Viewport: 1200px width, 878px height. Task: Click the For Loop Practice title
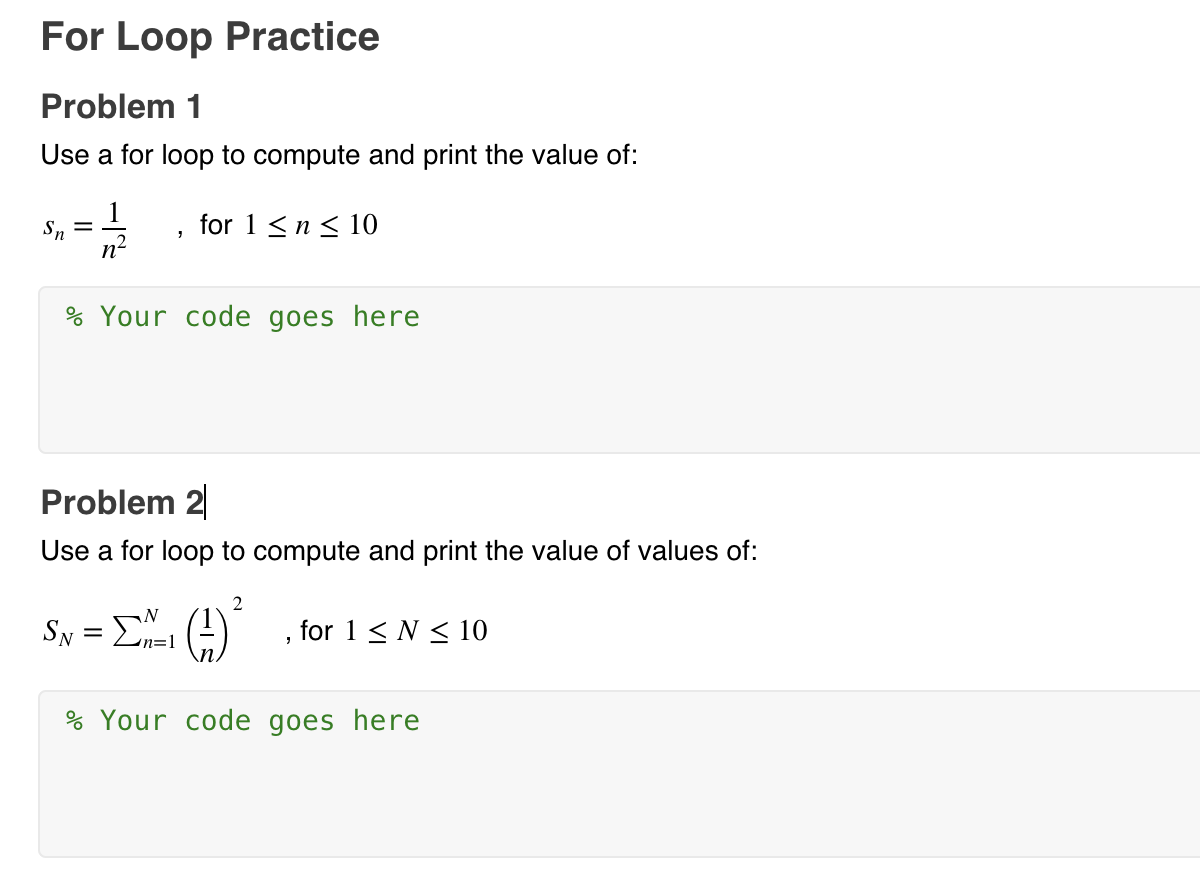tap(210, 37)
